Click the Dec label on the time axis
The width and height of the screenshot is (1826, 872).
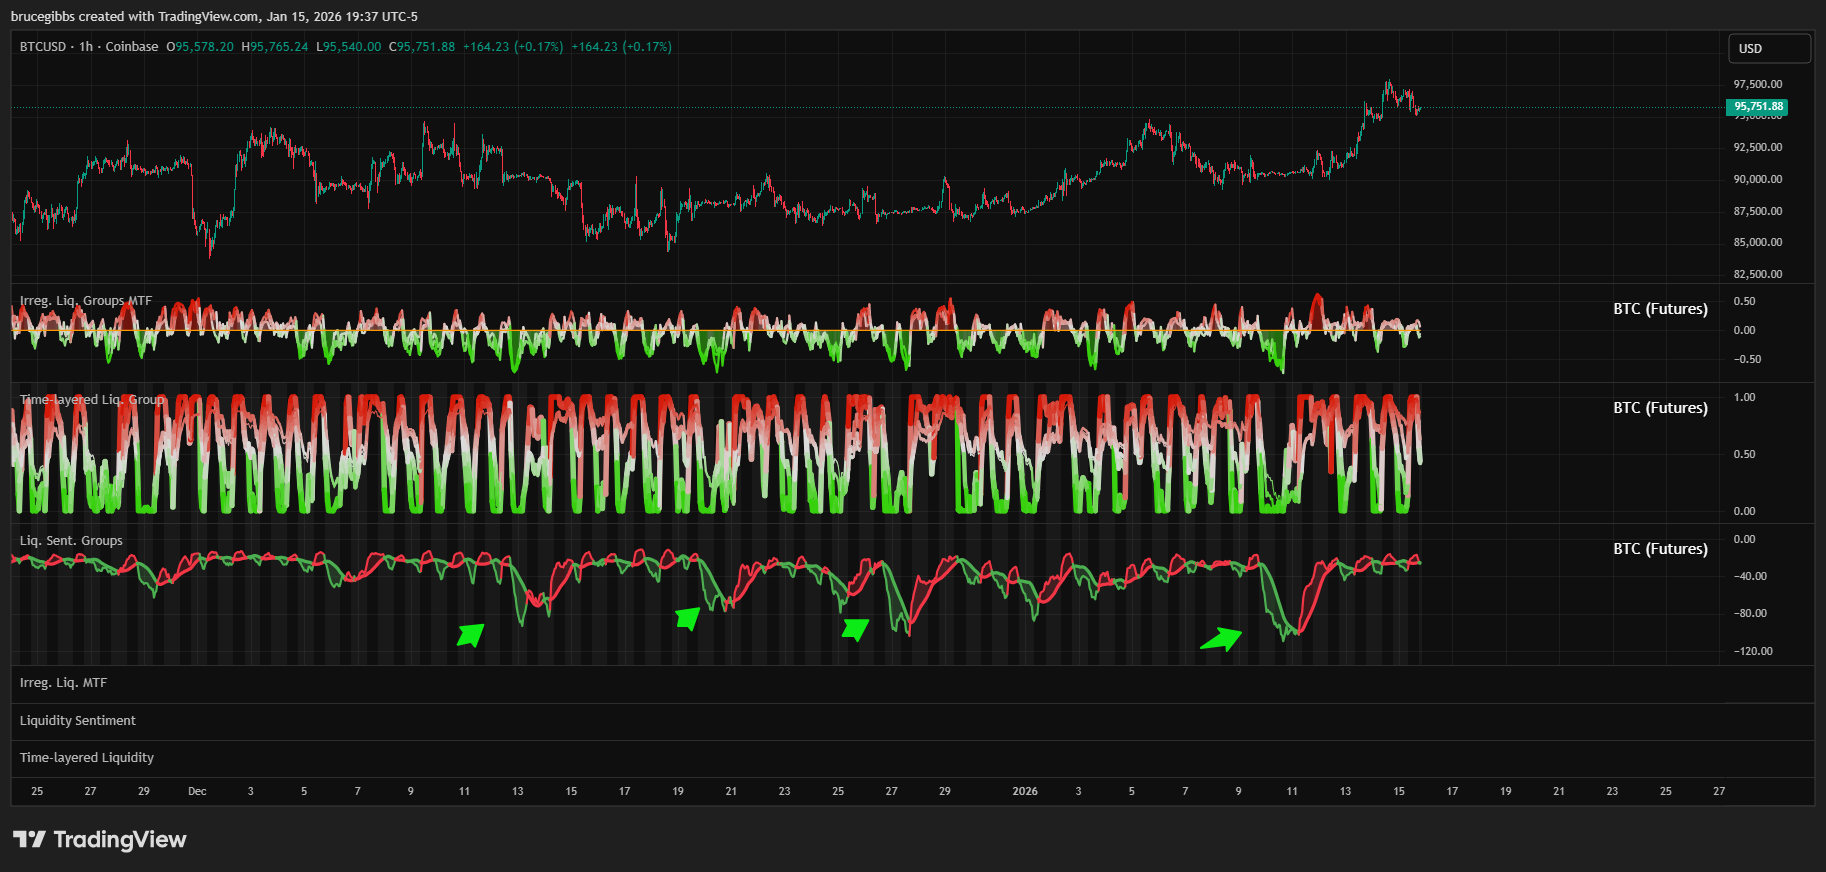pyautogui.click(x=197, y=791)
